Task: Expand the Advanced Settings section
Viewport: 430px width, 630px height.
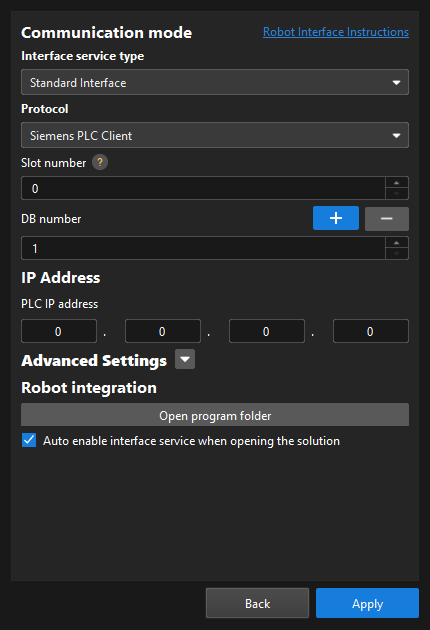Action: (x=185, y=359)
